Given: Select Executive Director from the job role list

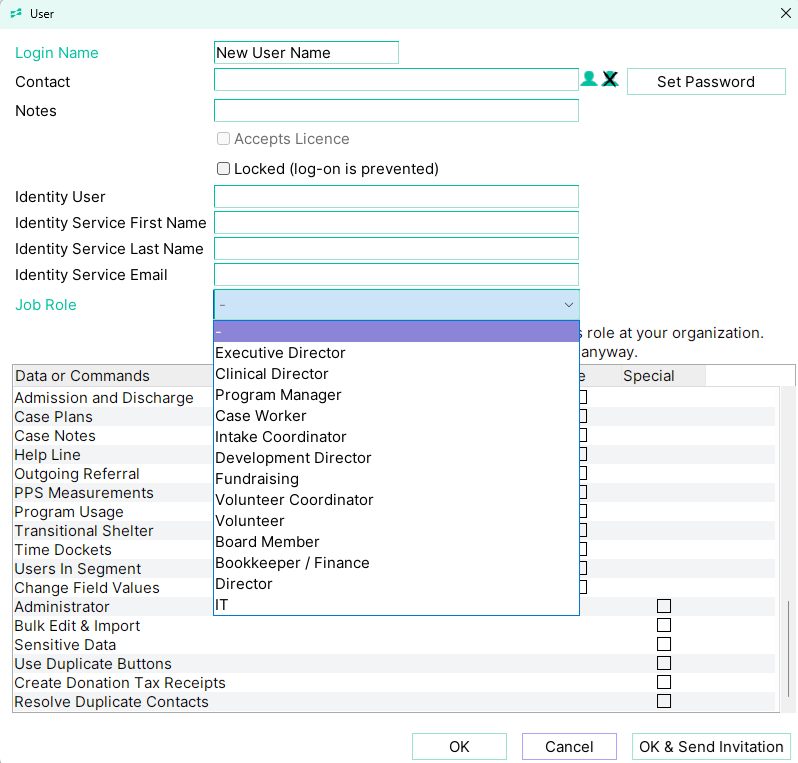Looking at the screenshot, I should click(280, 353).
